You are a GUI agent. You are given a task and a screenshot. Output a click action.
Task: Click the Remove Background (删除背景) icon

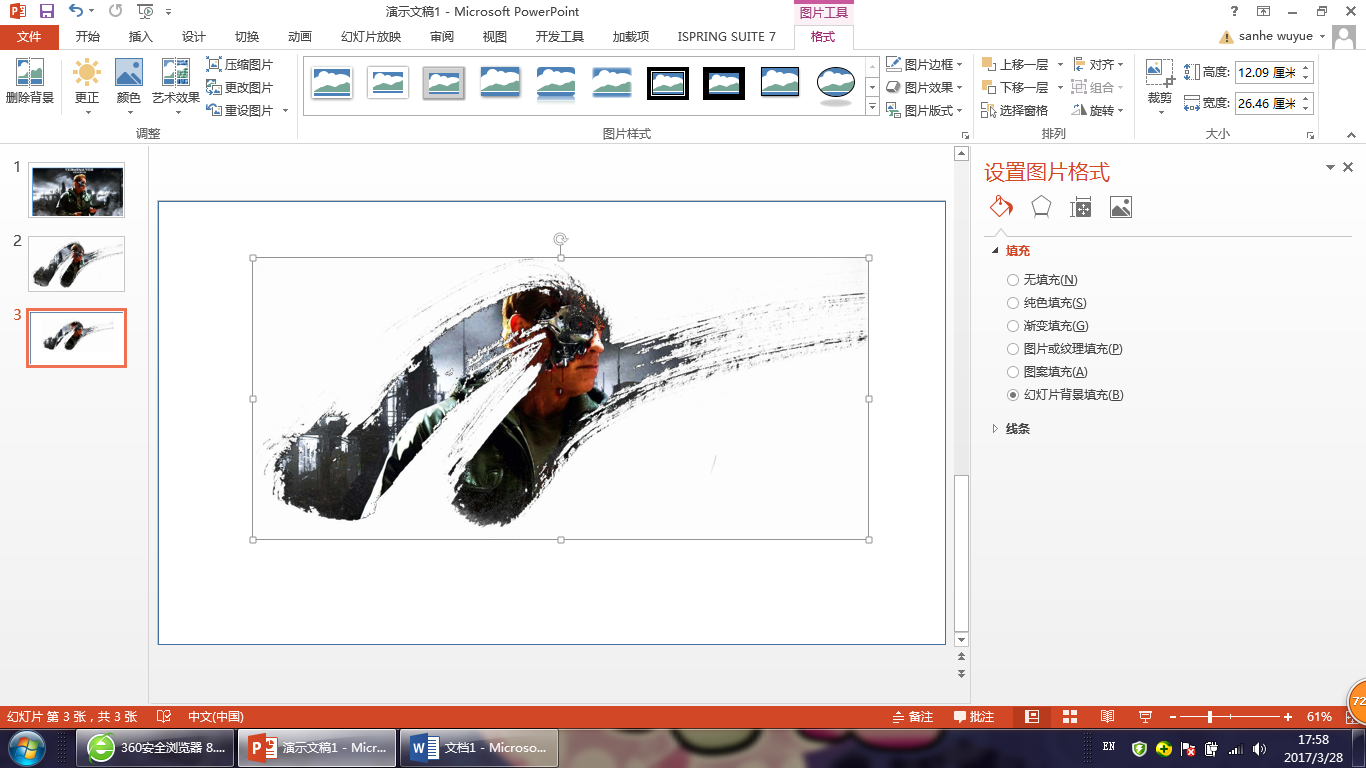tap(30, 82)
